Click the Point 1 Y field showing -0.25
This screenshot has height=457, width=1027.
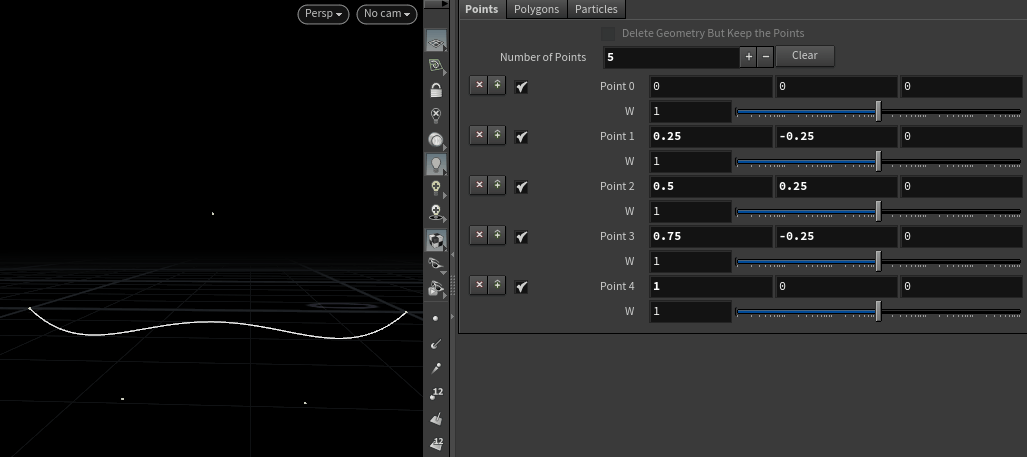point(836,136)
